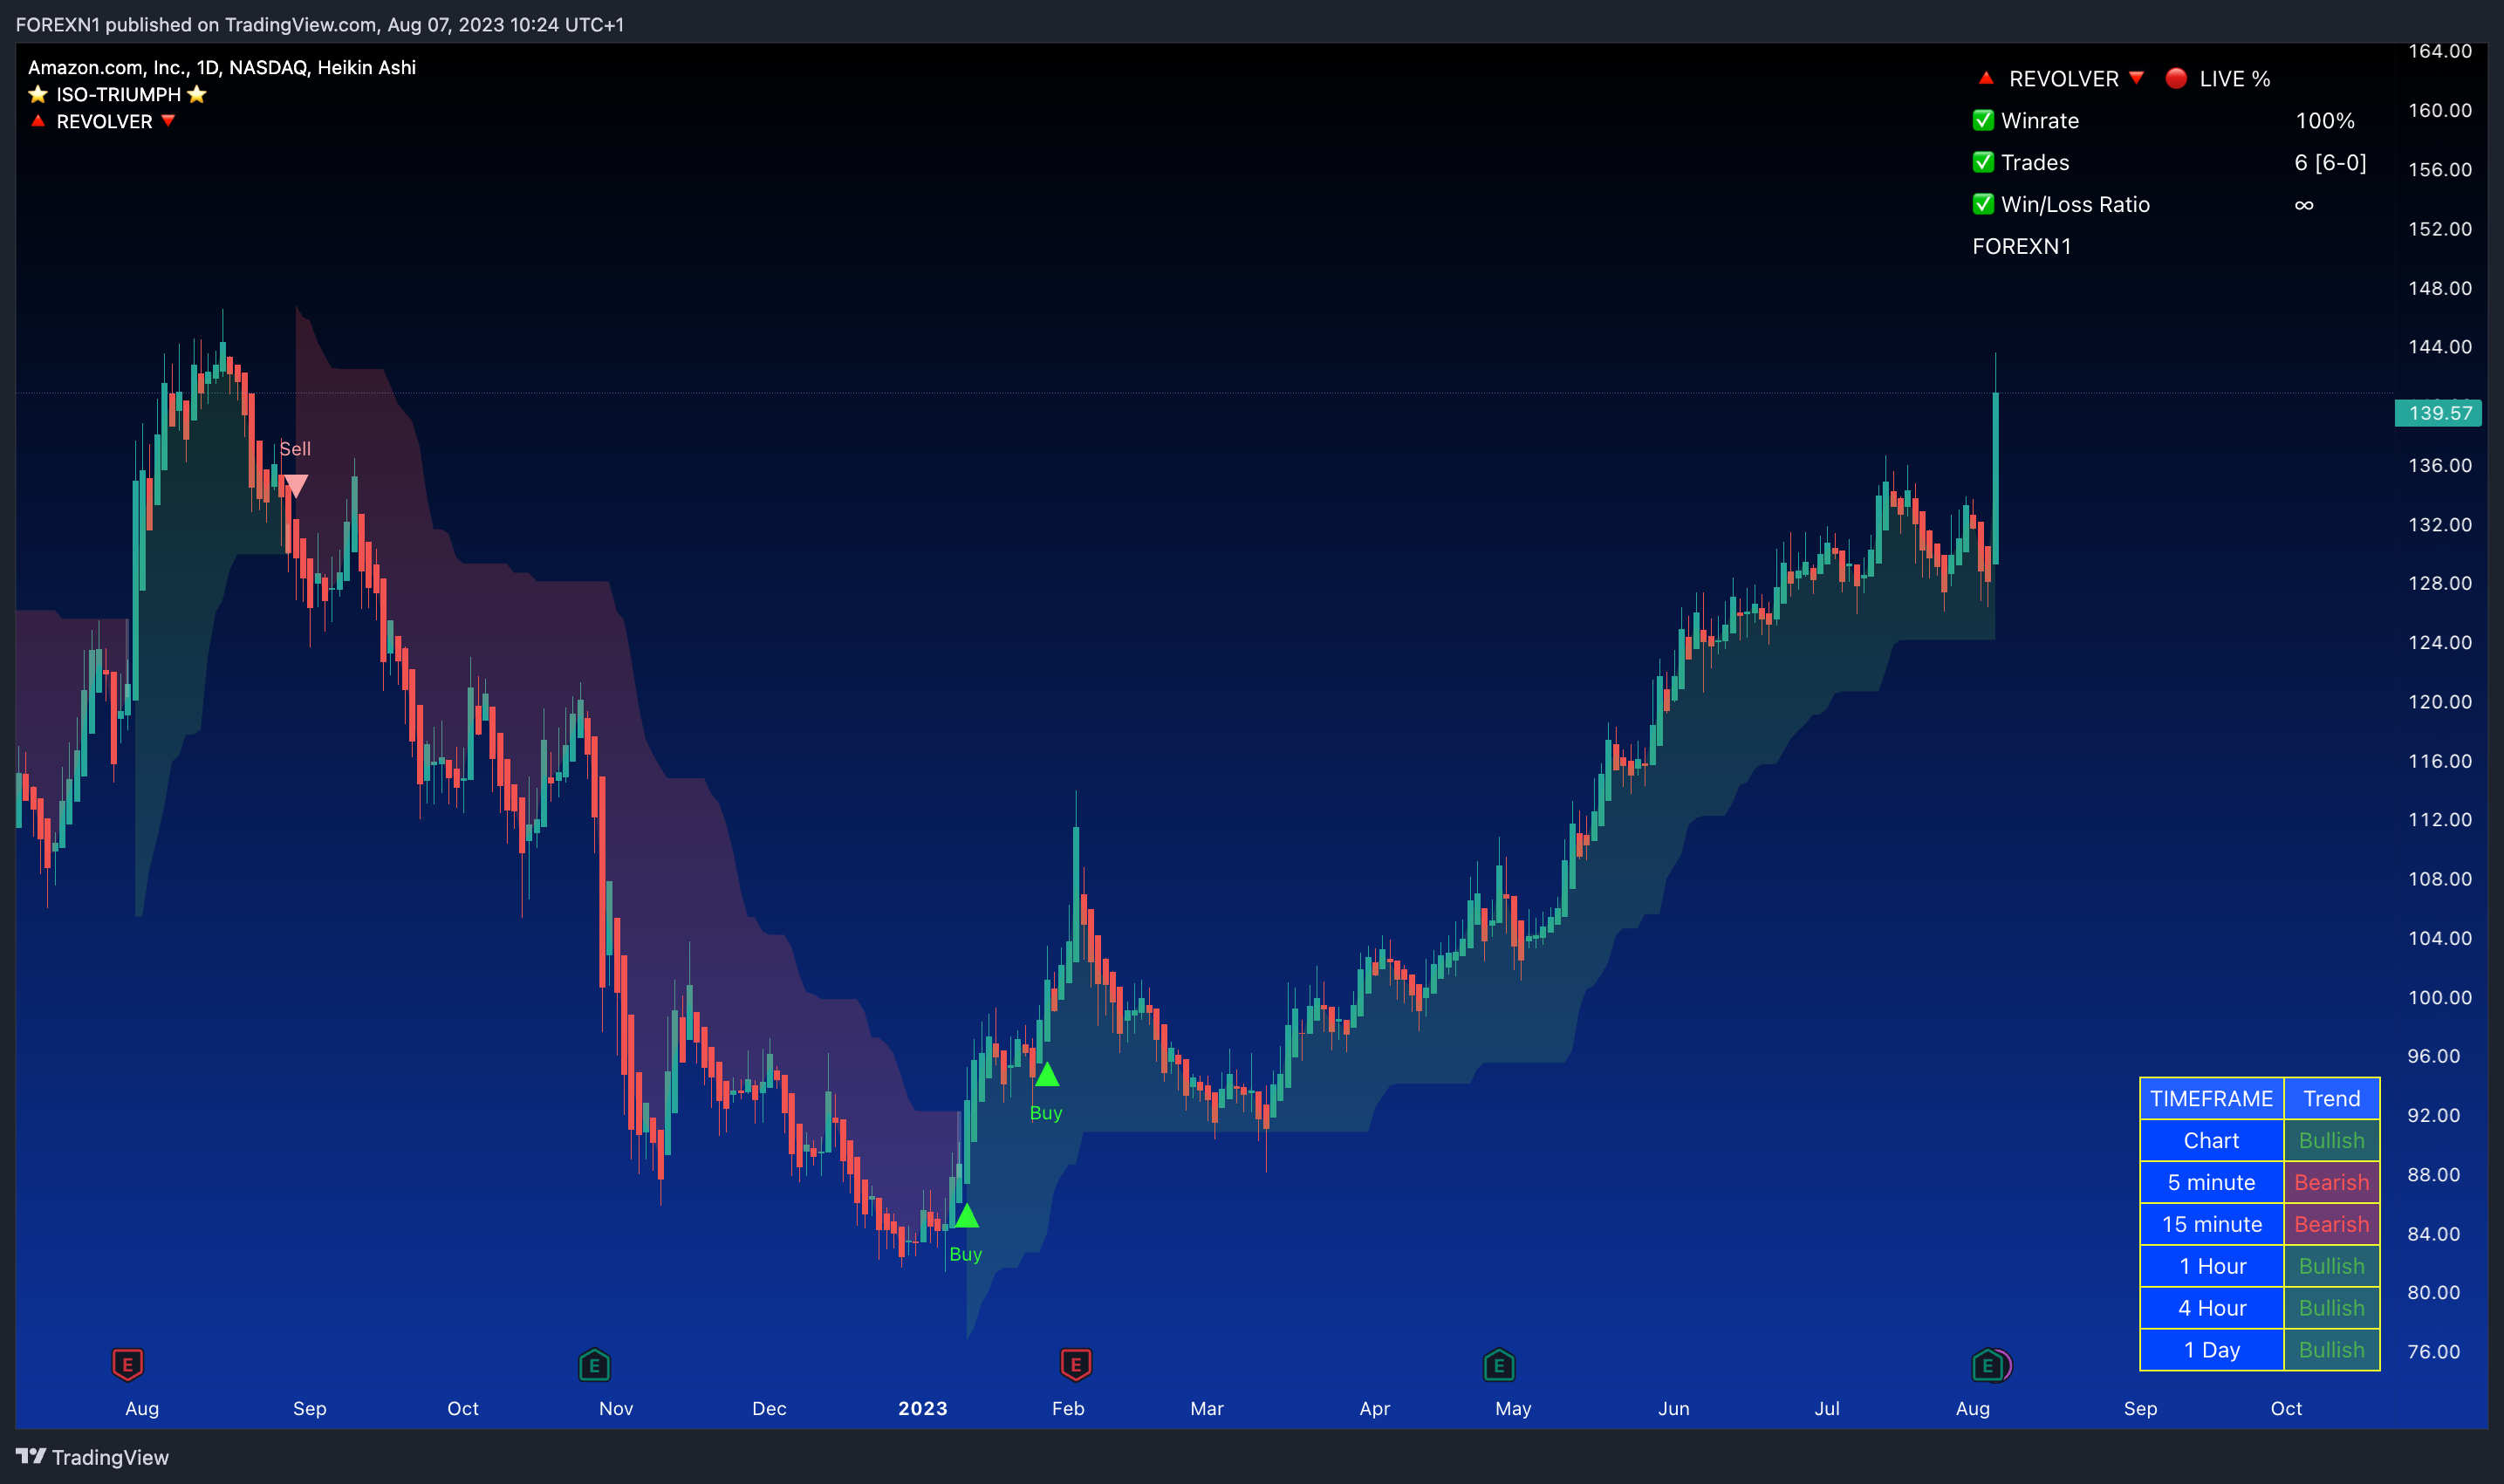Viewport: 2504px width, 1484px height.
Task: Click the 1 Hour Bullish trend cell
Action: pos(2331,1266)
